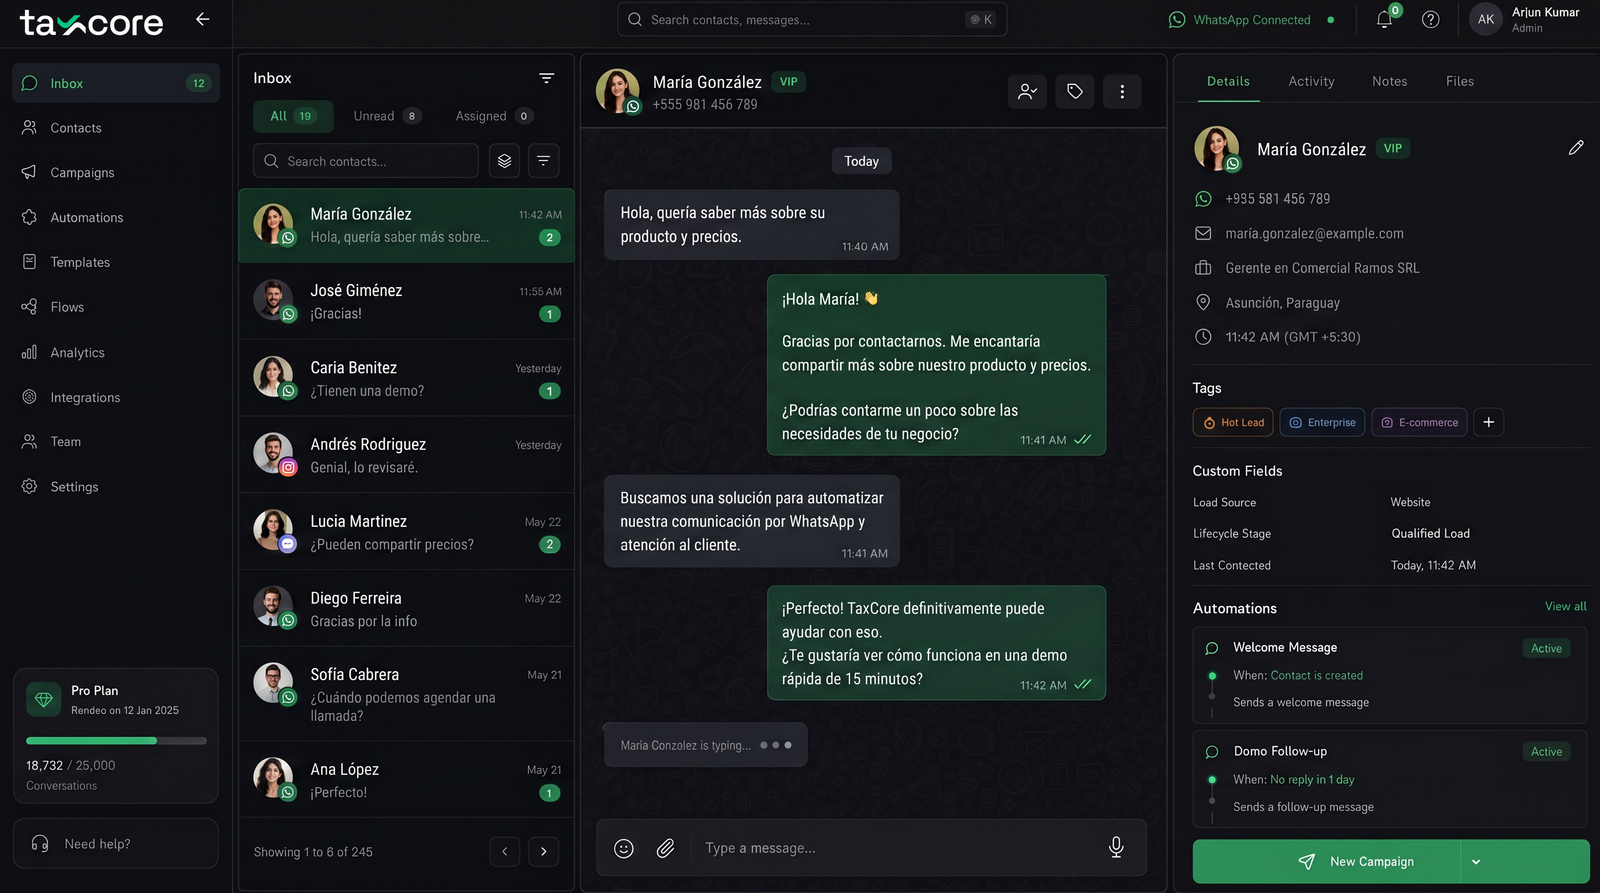Attach a file with paperclip icon

pos(666,848)
